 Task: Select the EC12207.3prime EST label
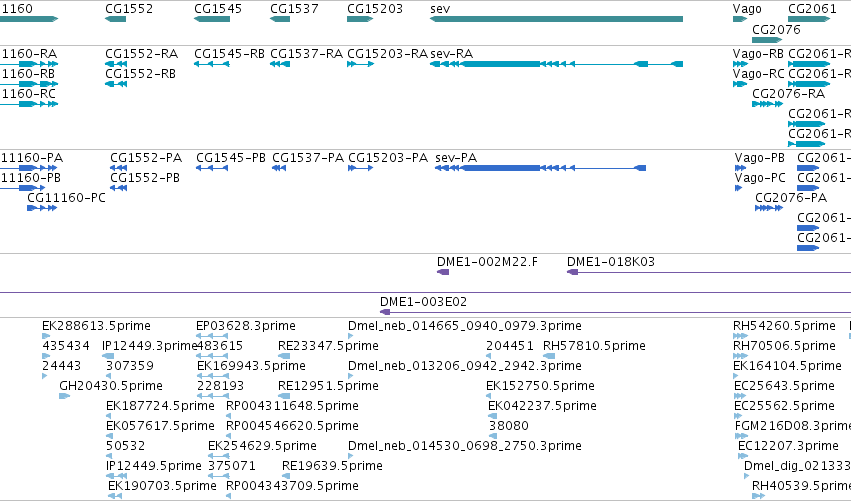point(788,447)
